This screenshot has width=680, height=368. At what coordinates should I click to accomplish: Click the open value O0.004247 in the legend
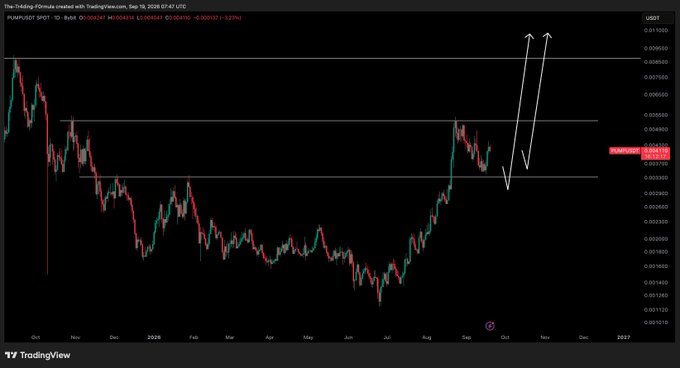pos(92,18)
